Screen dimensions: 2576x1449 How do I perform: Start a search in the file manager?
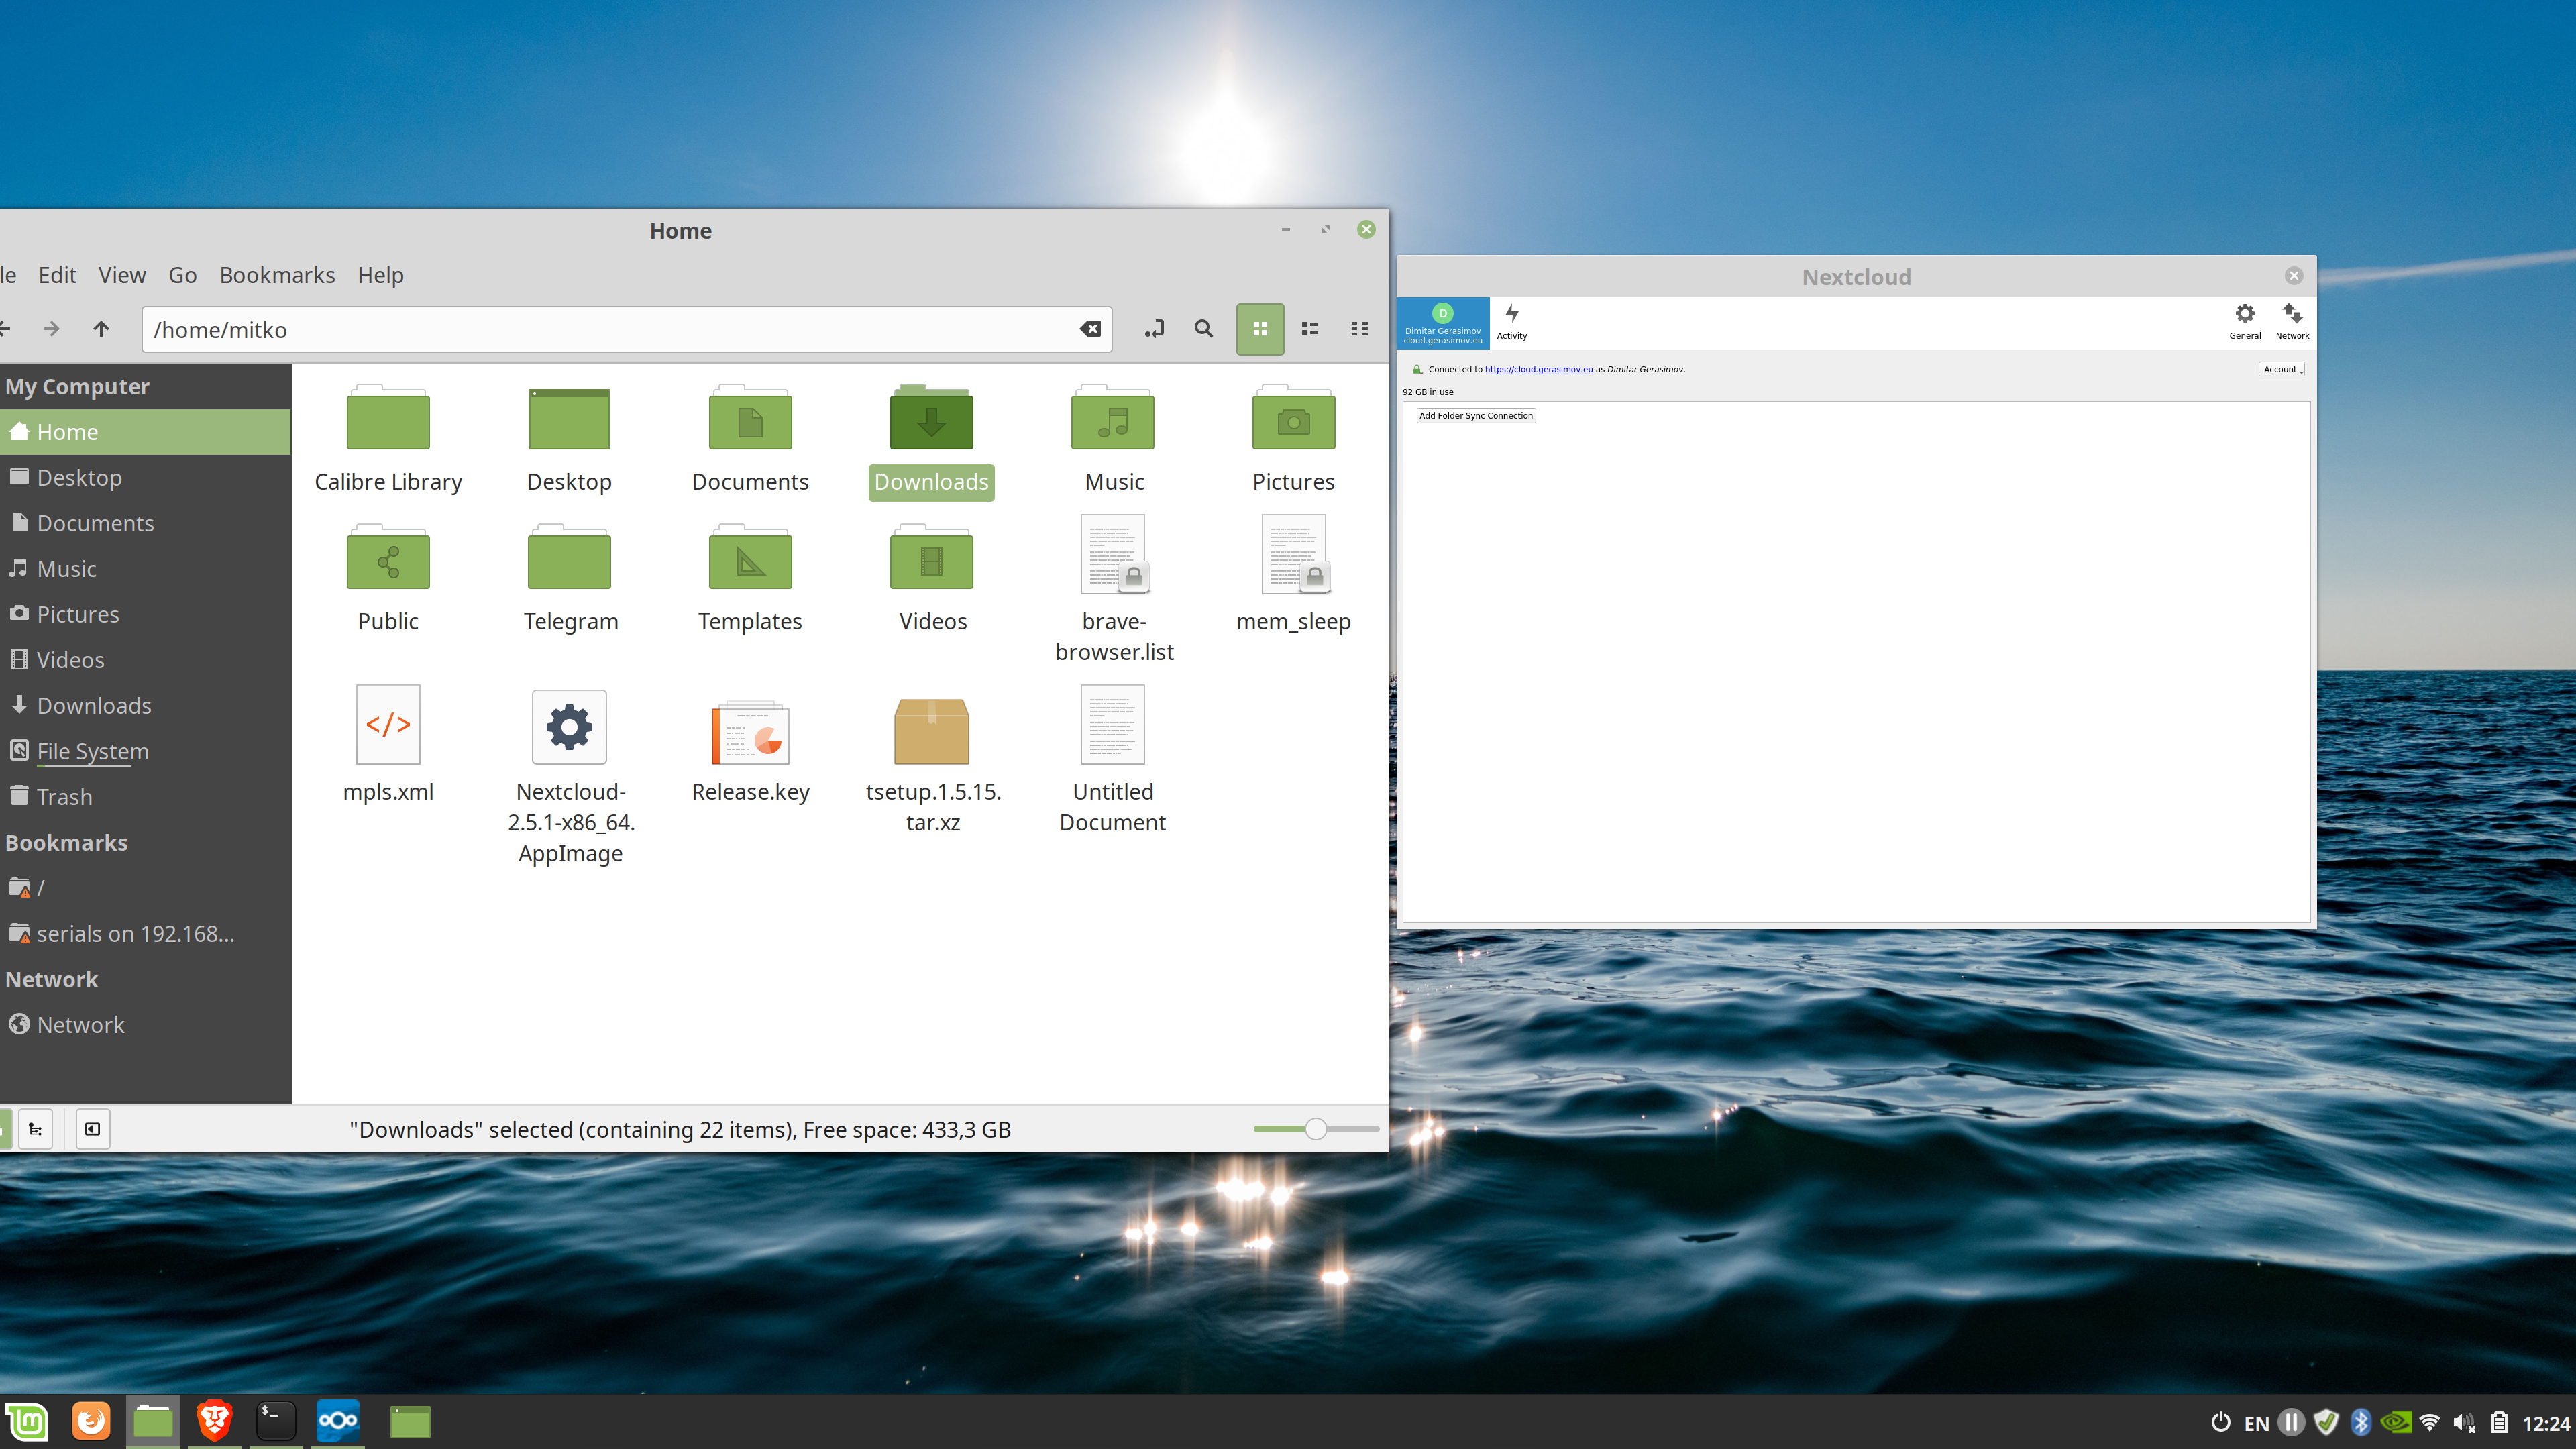tap(1203, 329)
